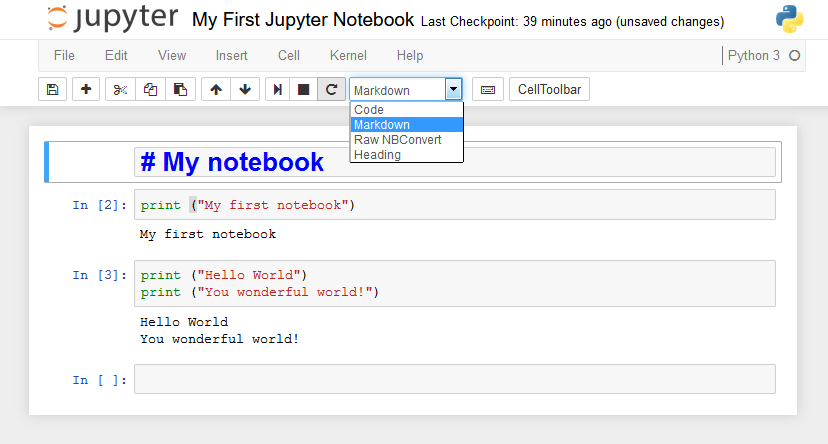This screenshot has height=444, width=828.
Task: Click into the '# My notebook' markdown cell
Action: coord(455,162)
